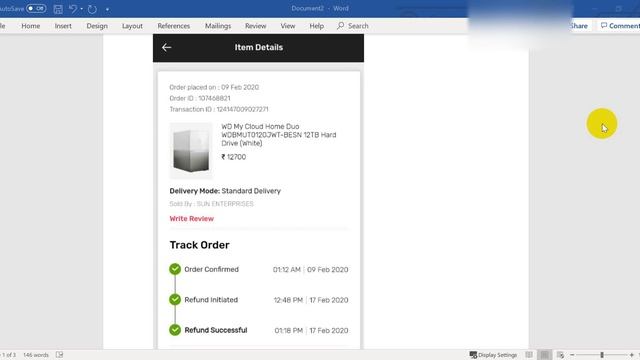
Task: Click the Redo icon
Action: [92, 9]
